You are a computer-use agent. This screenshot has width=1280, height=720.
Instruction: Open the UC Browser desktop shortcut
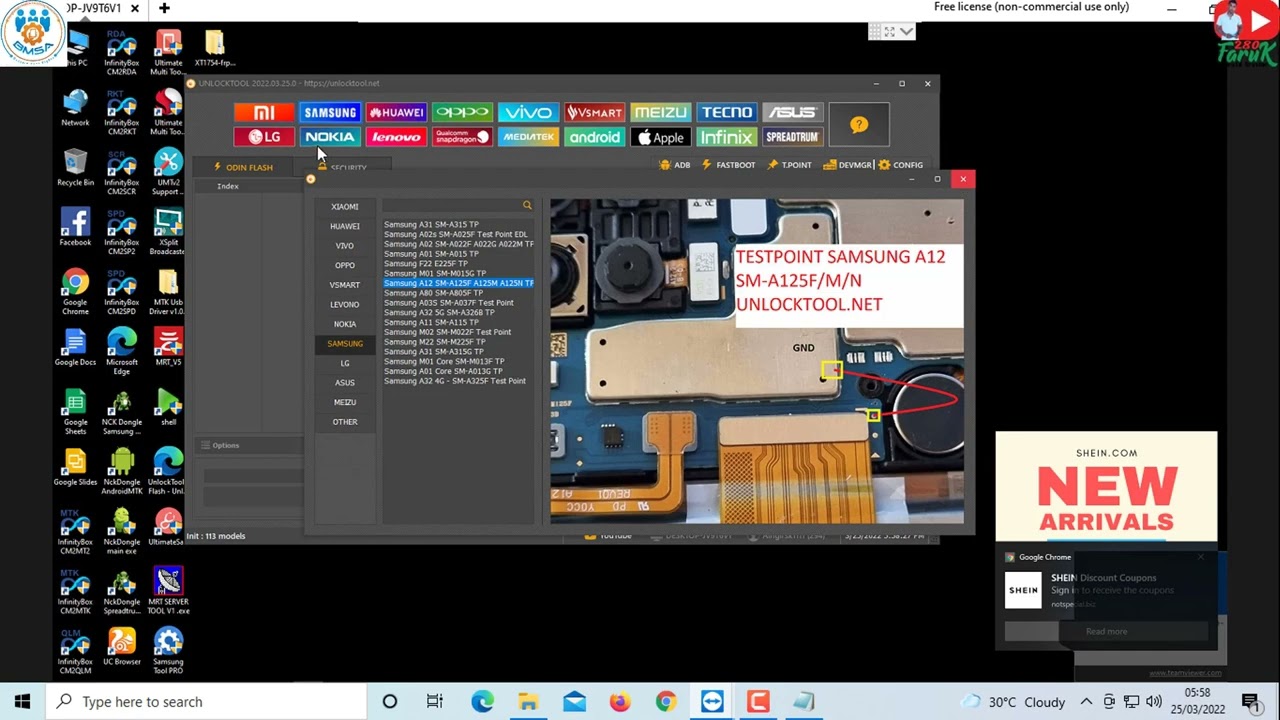click(x=122, y=647)
